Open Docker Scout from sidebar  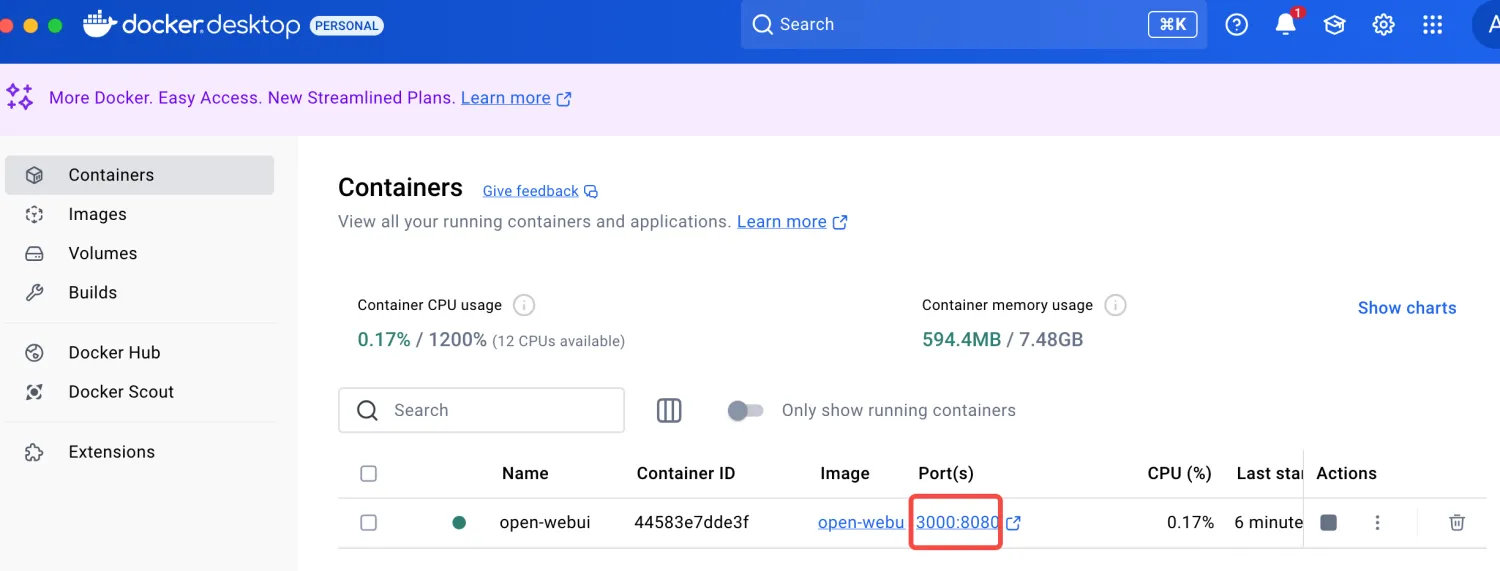pyautogui.click(x=139, y=392)
